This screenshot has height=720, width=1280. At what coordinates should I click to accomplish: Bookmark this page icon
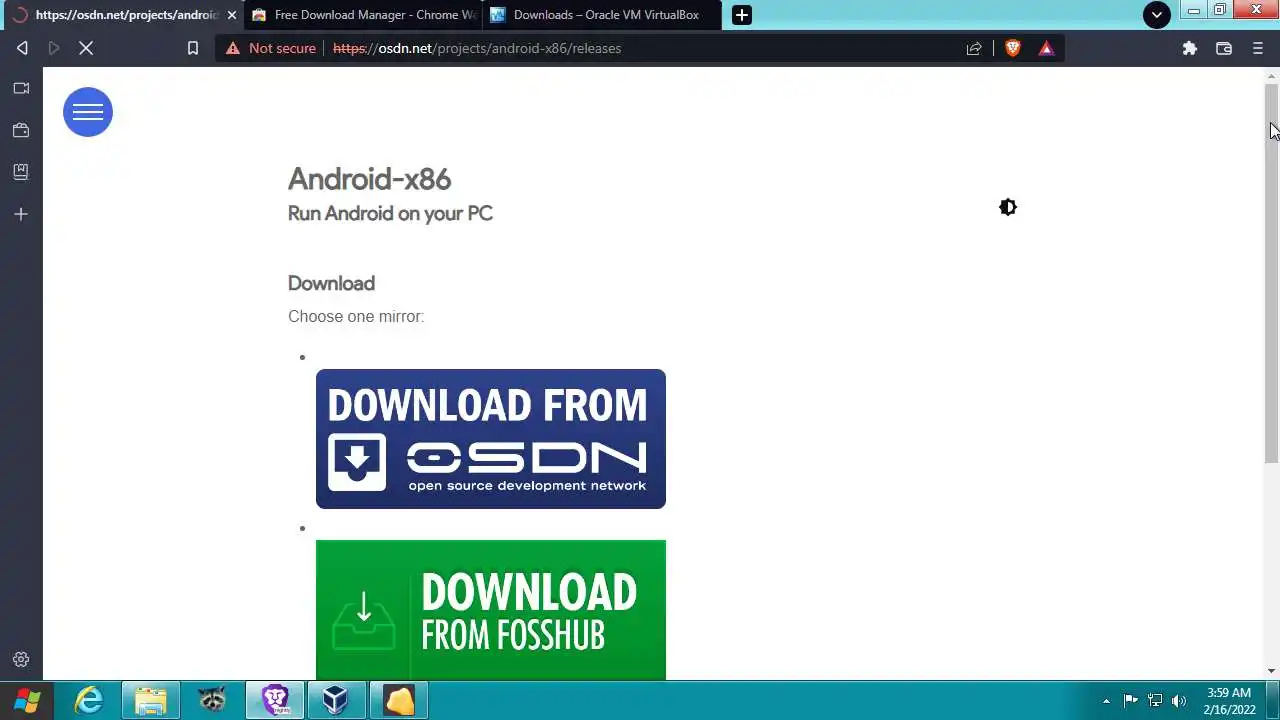click(193, 48)
